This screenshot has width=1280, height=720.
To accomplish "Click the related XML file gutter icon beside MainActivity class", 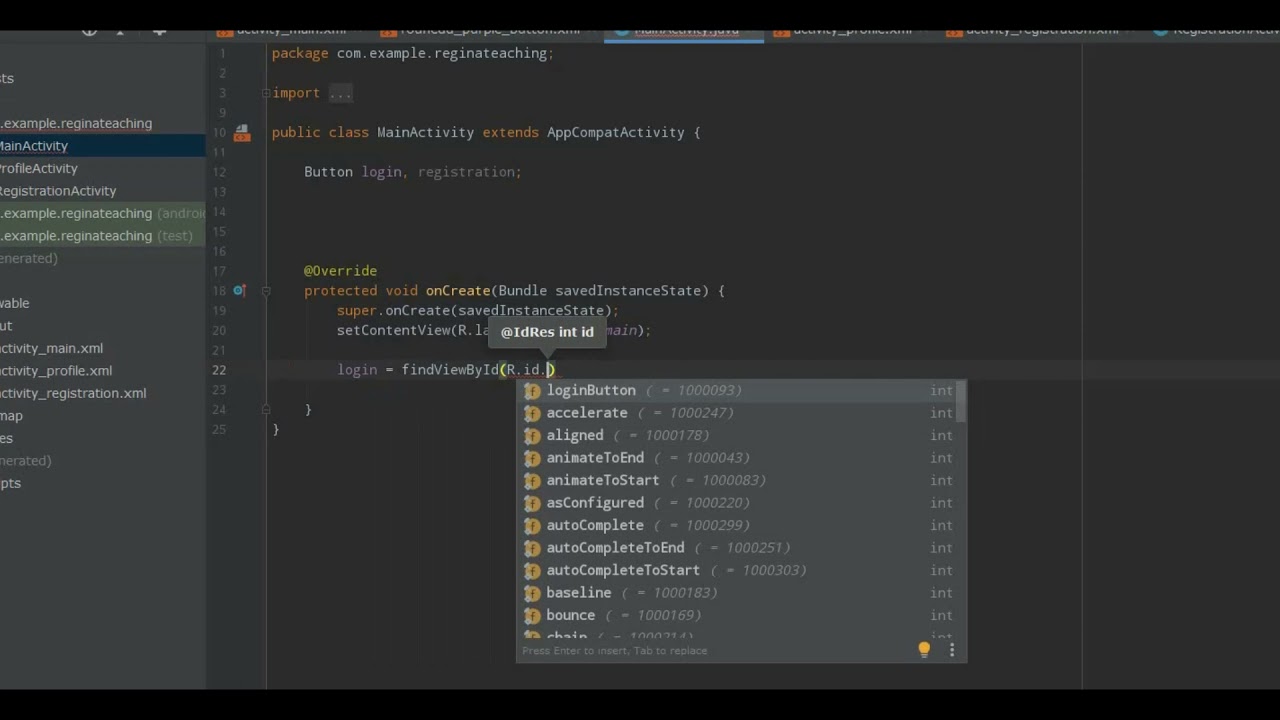I will pyautogui.click(x=242, y=132).
